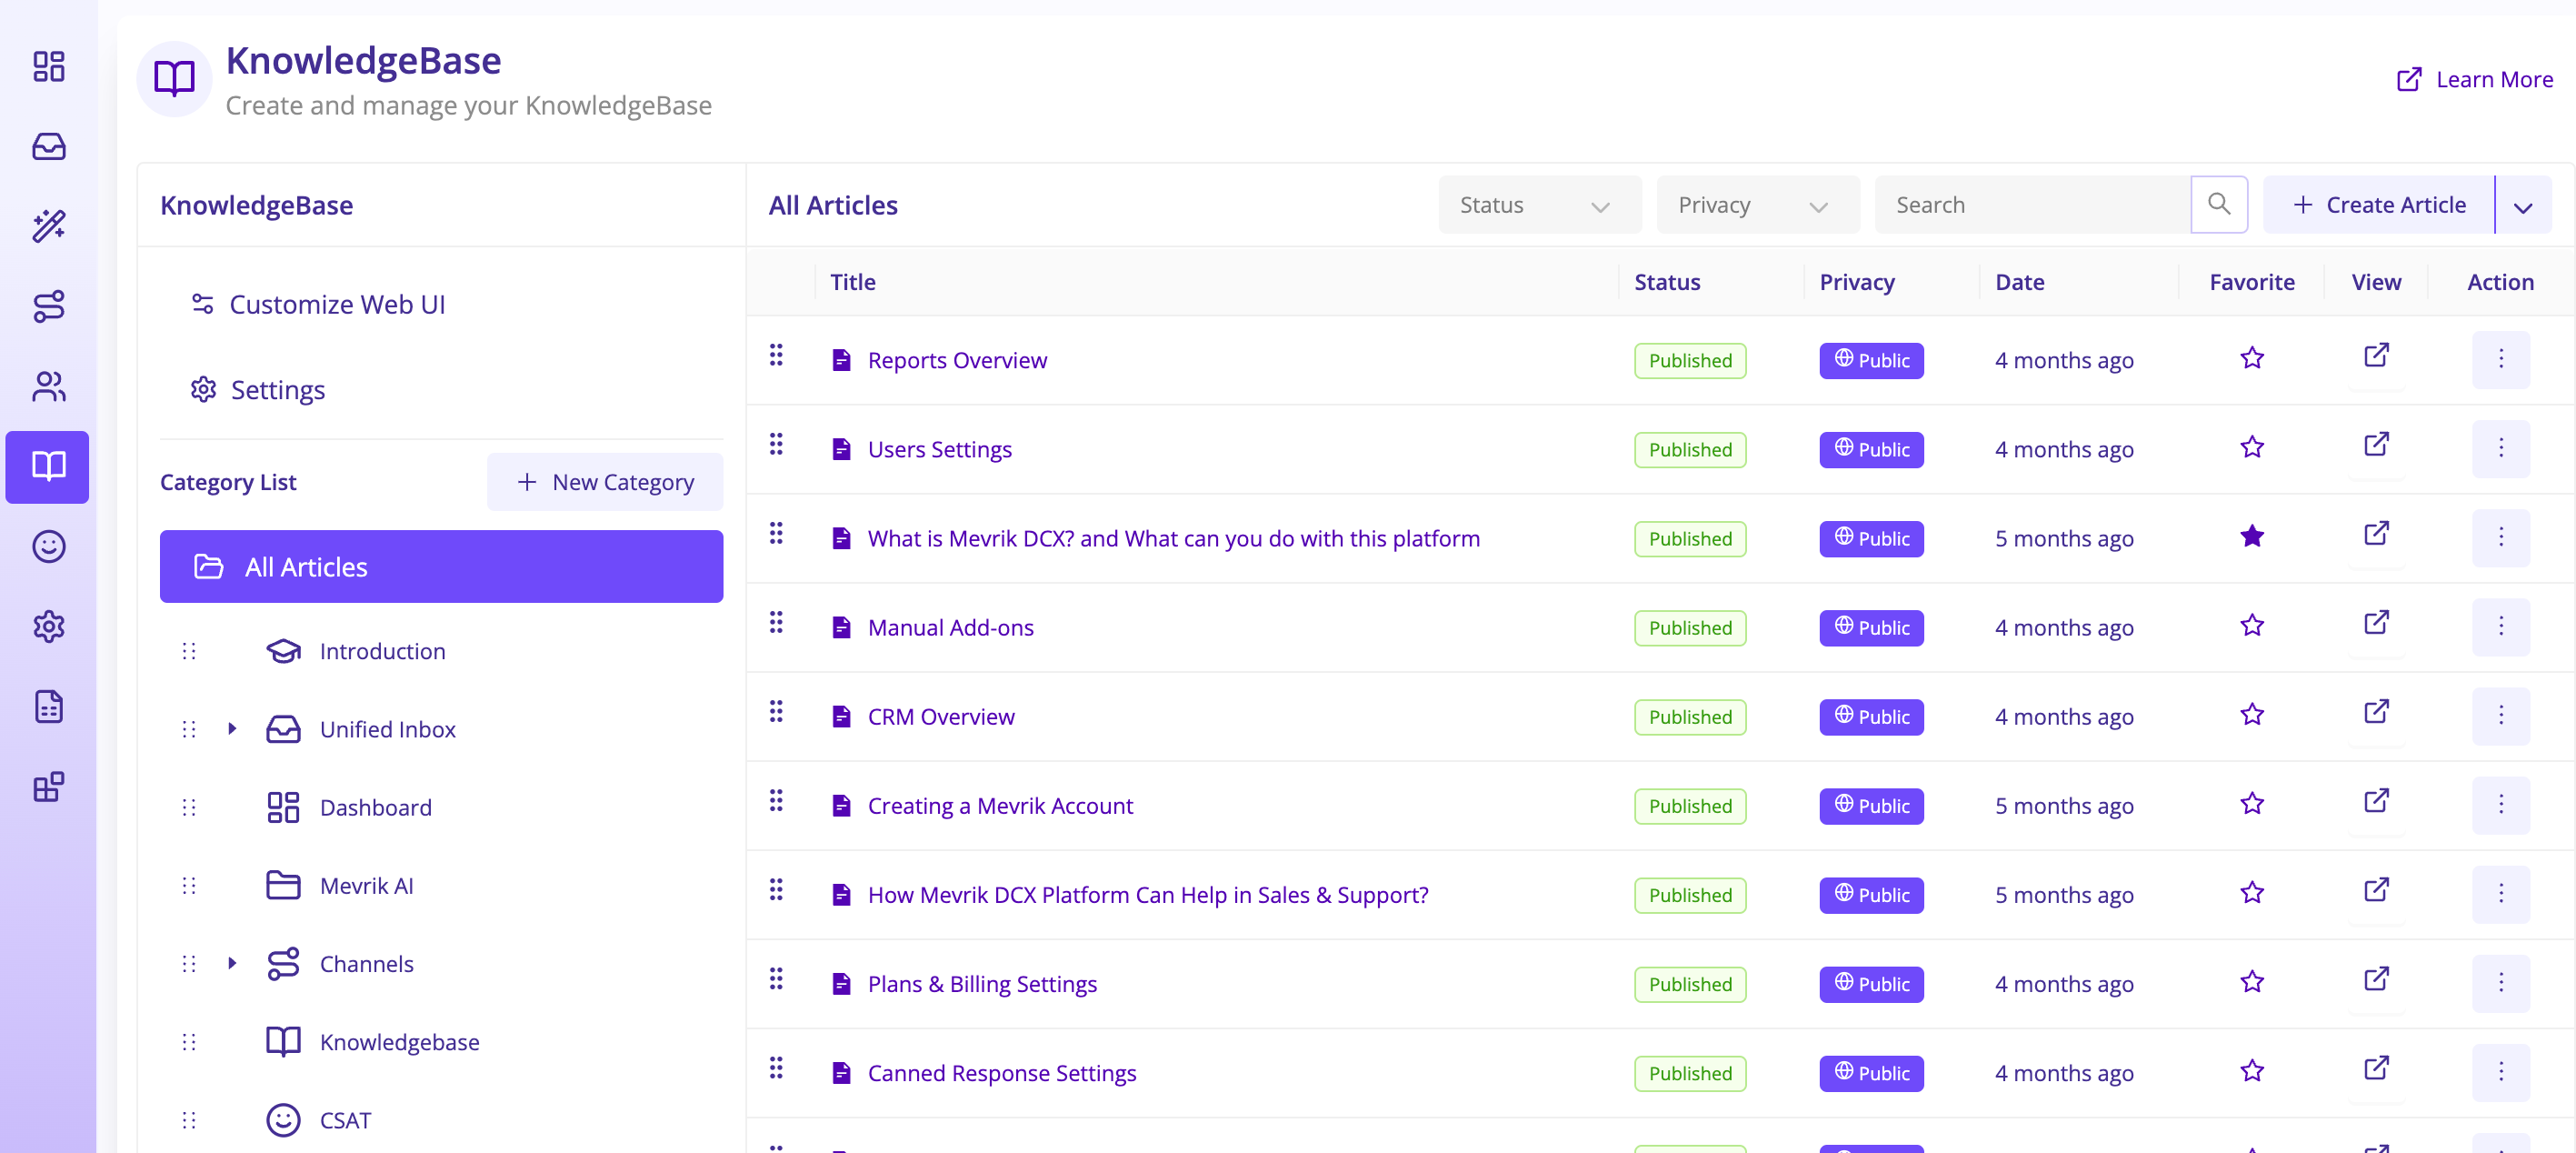This screenshot has width=2576, height=1153.
Task: Open the Mevrik AI category
Action: pyautogui.click(x=366, y=885)
